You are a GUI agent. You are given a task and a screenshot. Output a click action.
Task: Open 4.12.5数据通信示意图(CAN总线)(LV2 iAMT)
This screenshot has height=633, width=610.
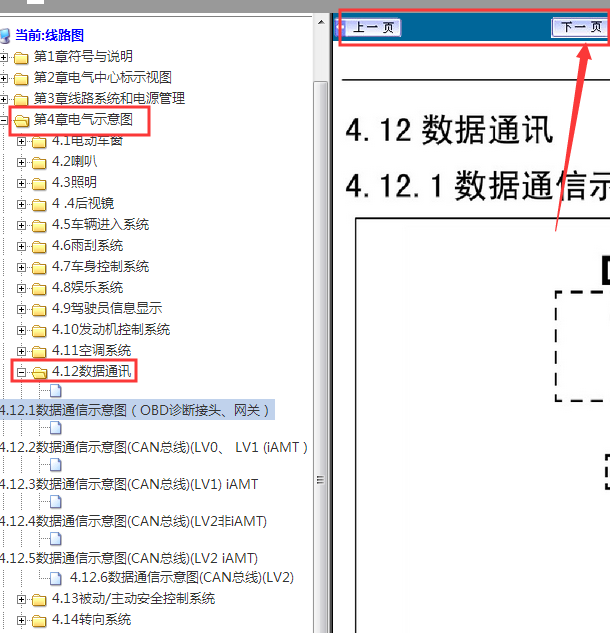point(129,558)
